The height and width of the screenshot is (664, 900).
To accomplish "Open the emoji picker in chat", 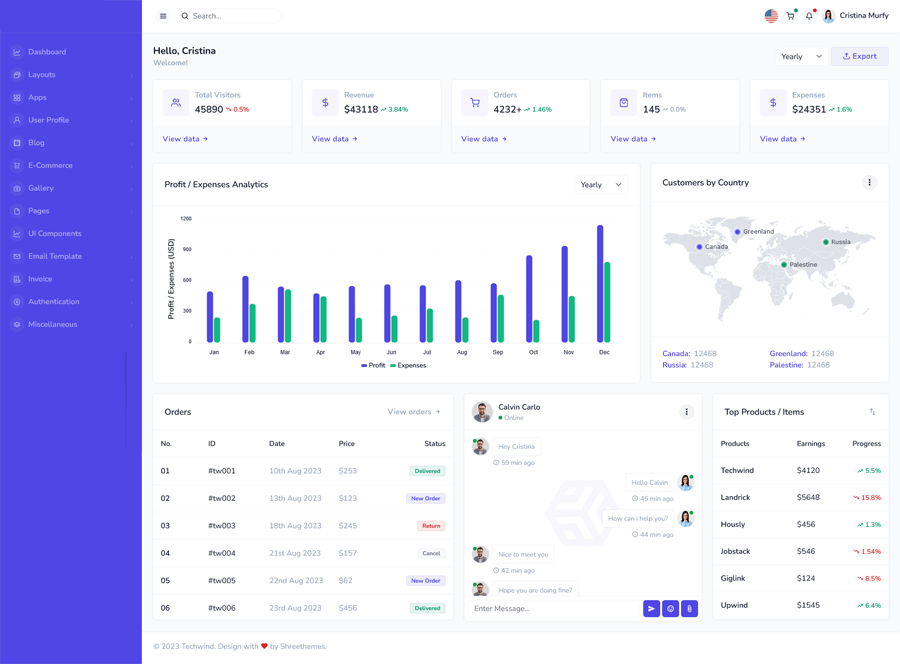I will click(670, 608).
